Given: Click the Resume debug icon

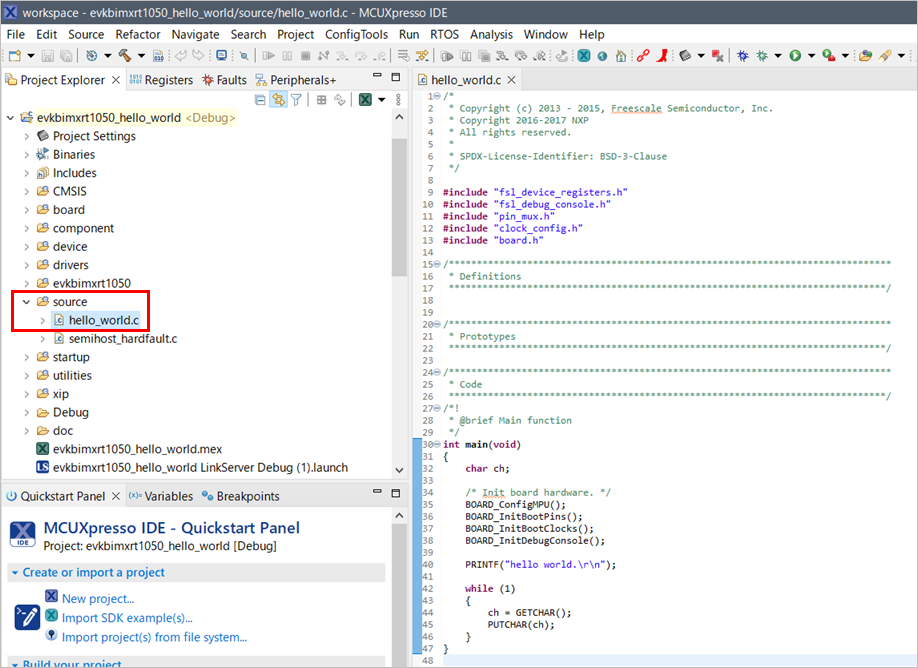Looking at the screenshot, I should click(x=269, y=56).
